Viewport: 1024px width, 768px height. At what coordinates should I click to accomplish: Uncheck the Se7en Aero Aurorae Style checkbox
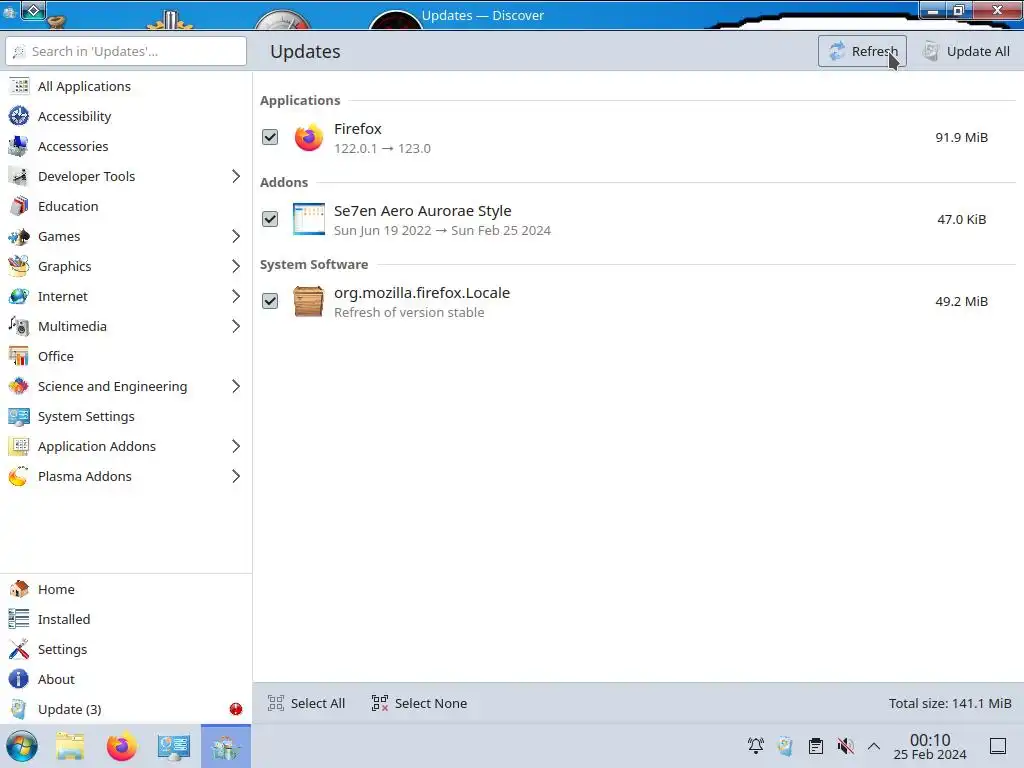[270, 219]
